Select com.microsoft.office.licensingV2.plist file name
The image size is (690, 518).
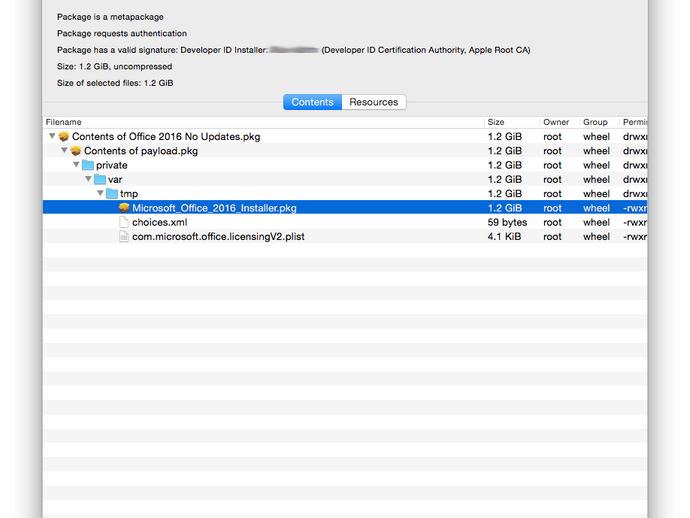[x=218, y=236]
